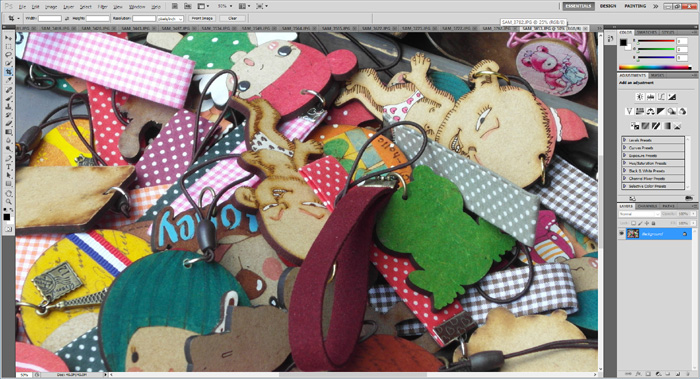Launch Bridge from the application bar

(175, 6)
